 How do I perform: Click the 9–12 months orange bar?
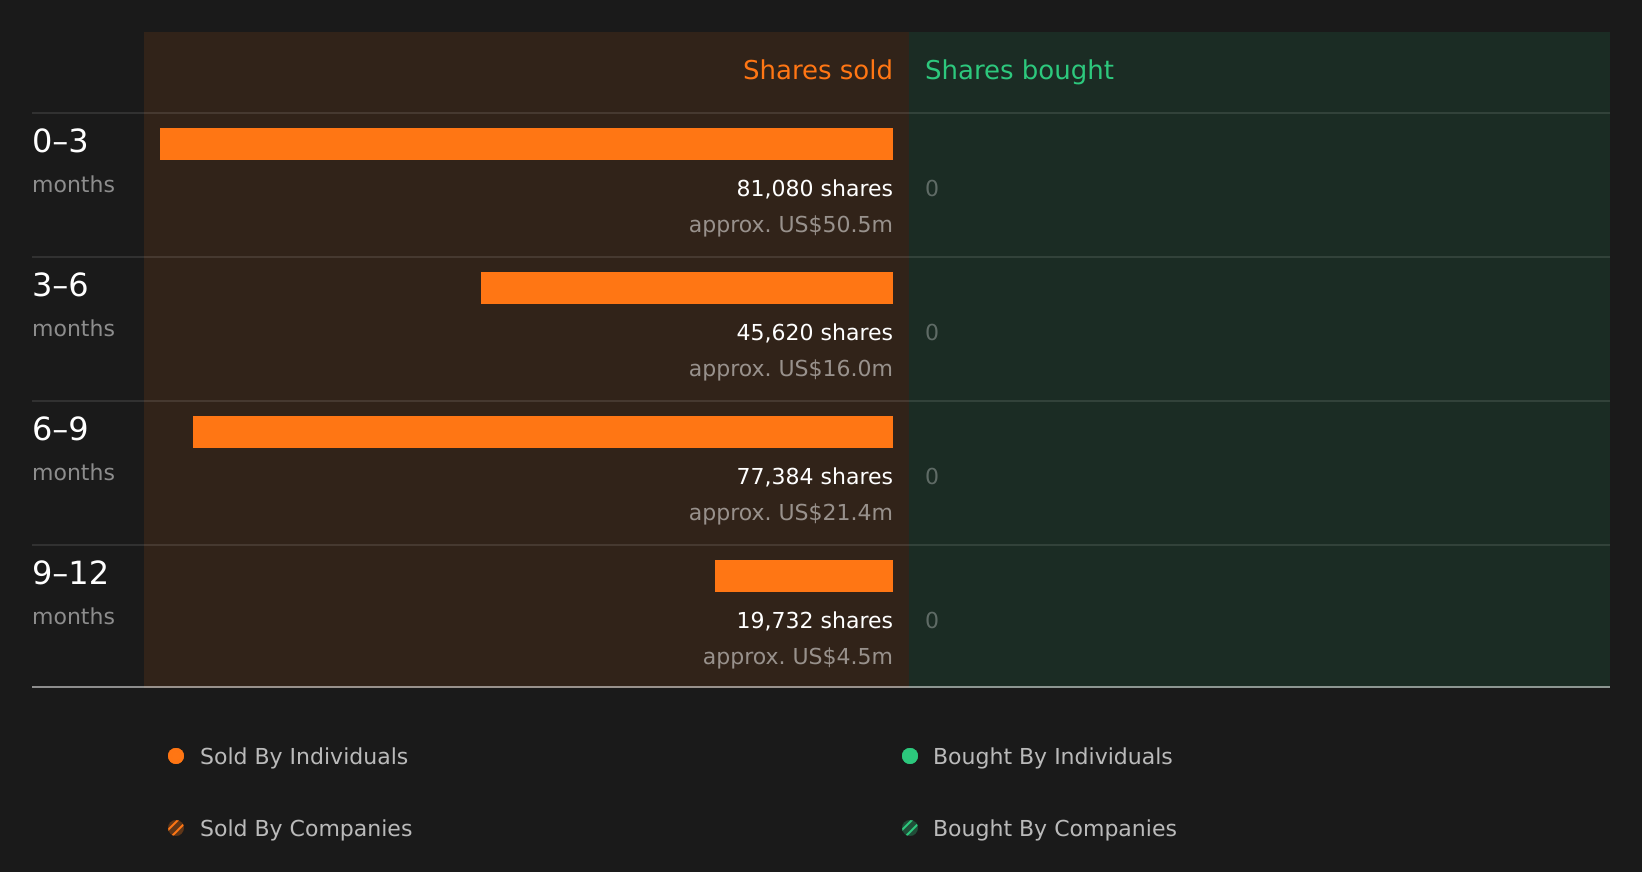[x=804, y=576]
